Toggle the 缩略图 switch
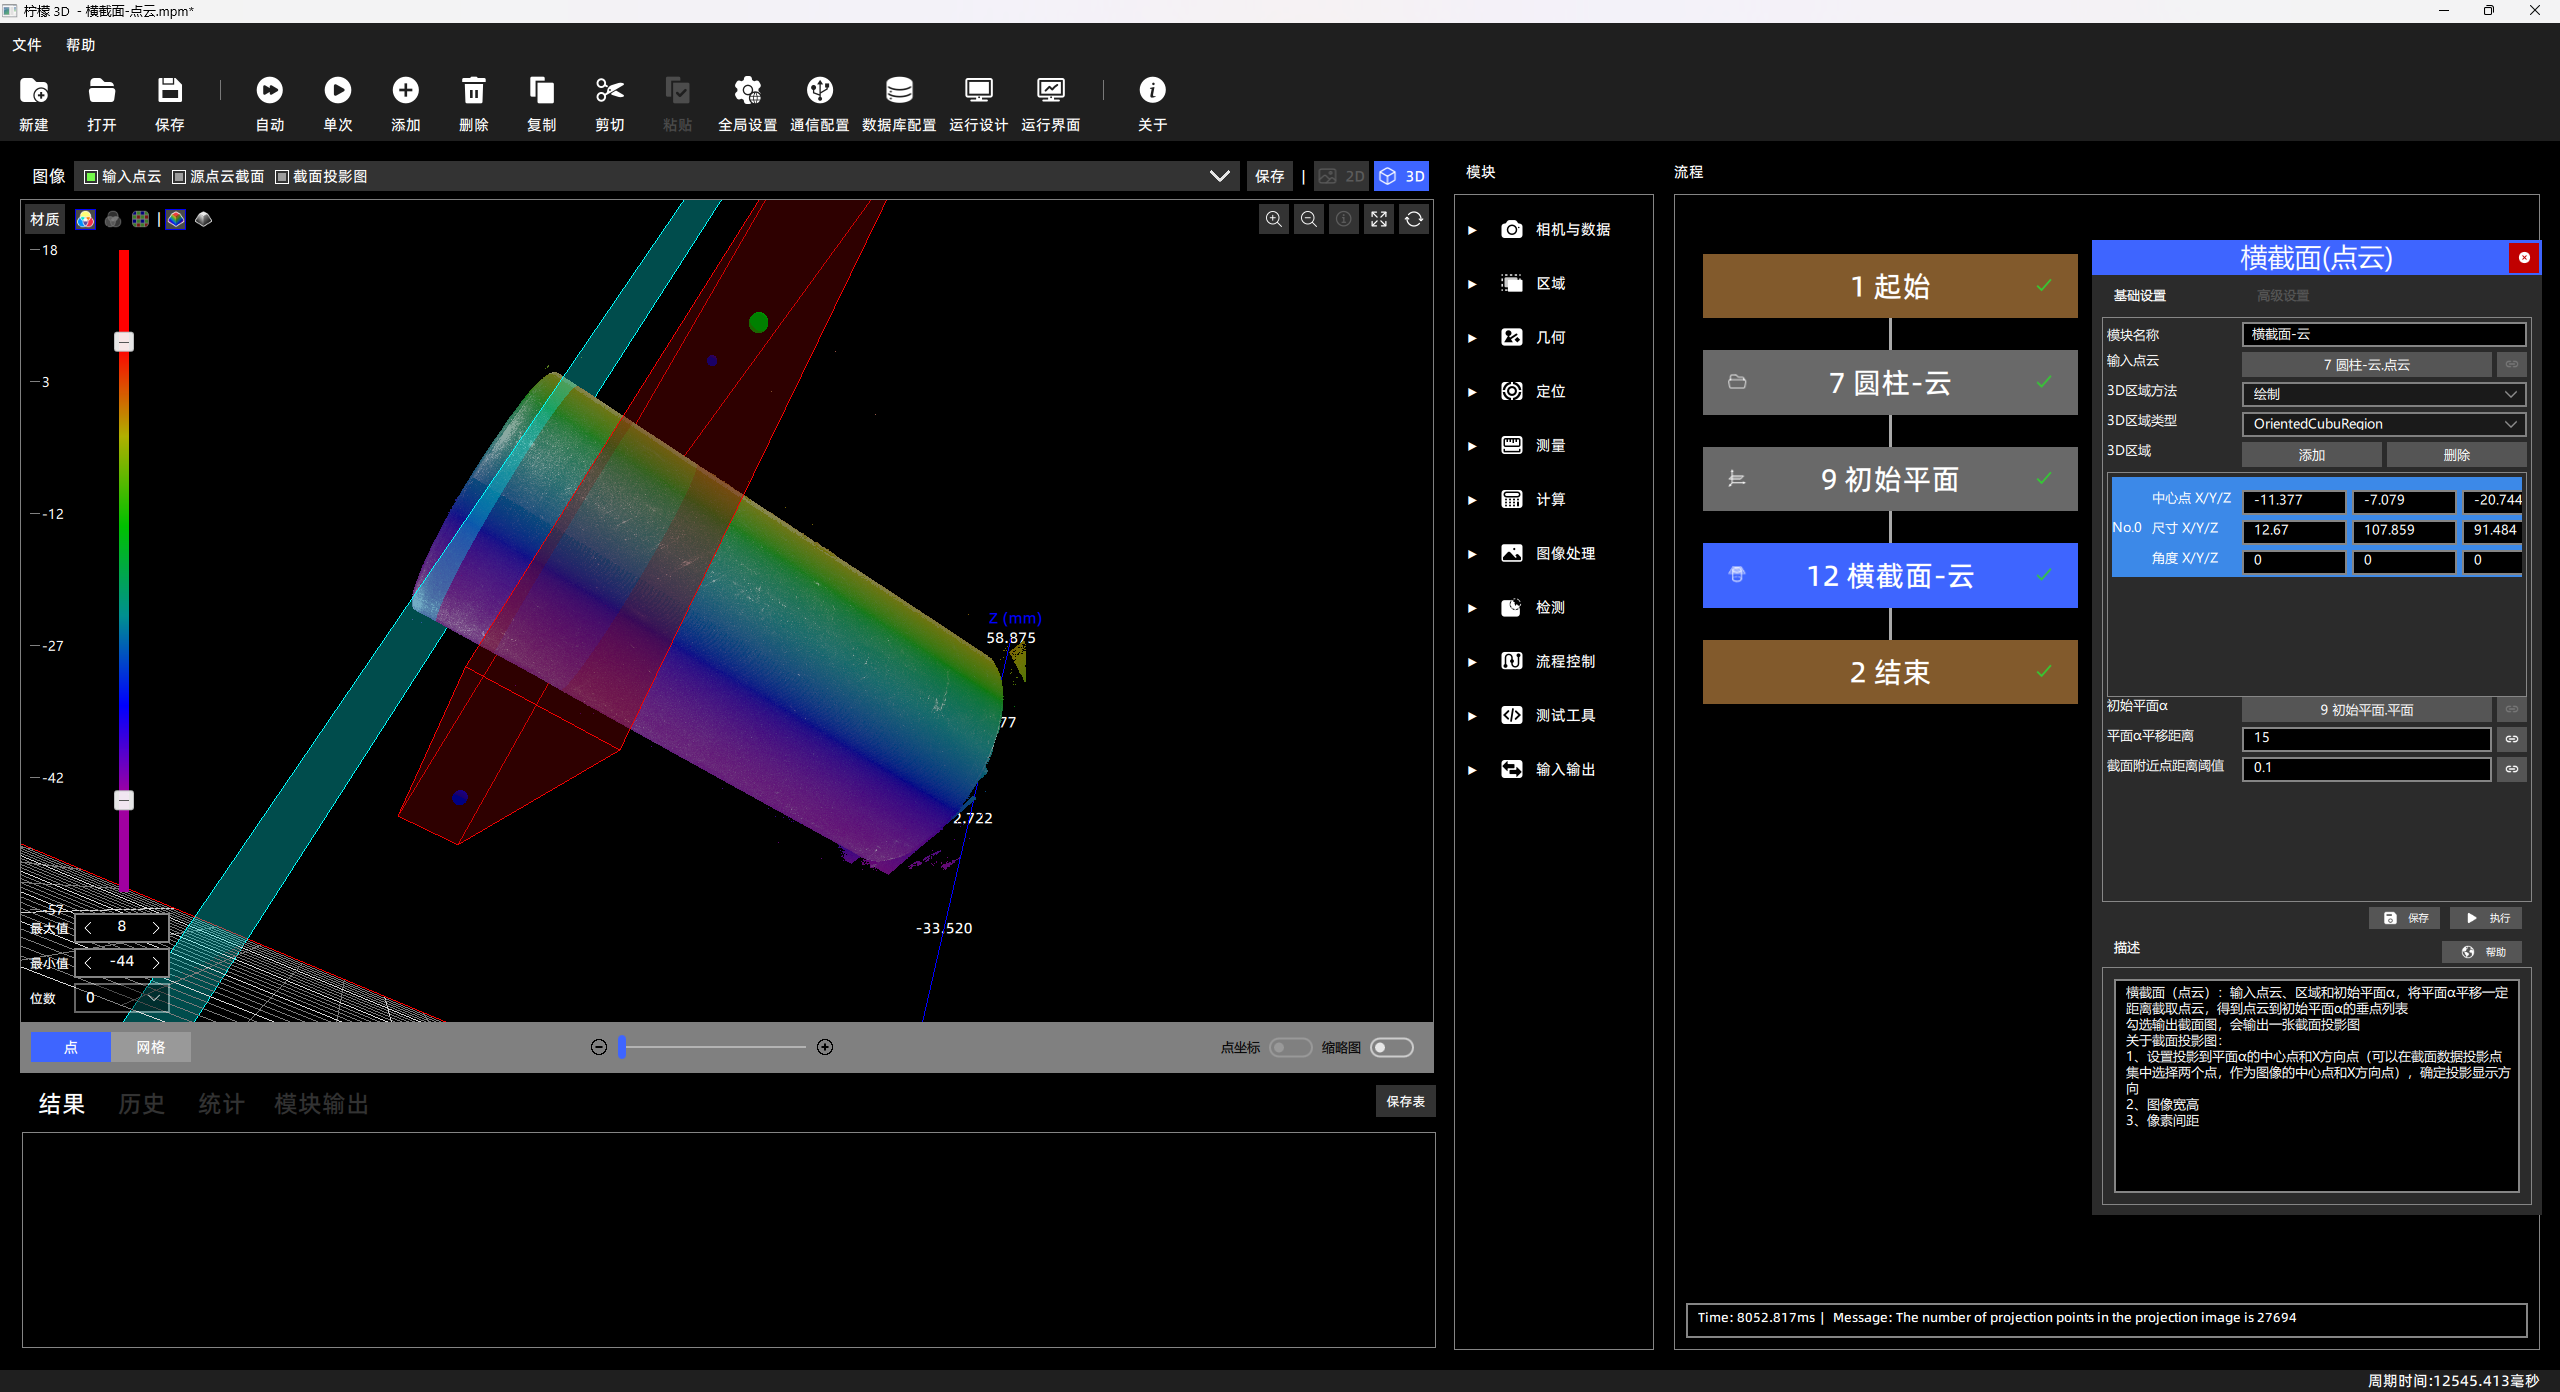This screenshot has width=2560, height=1392. pos(1392,1047)
